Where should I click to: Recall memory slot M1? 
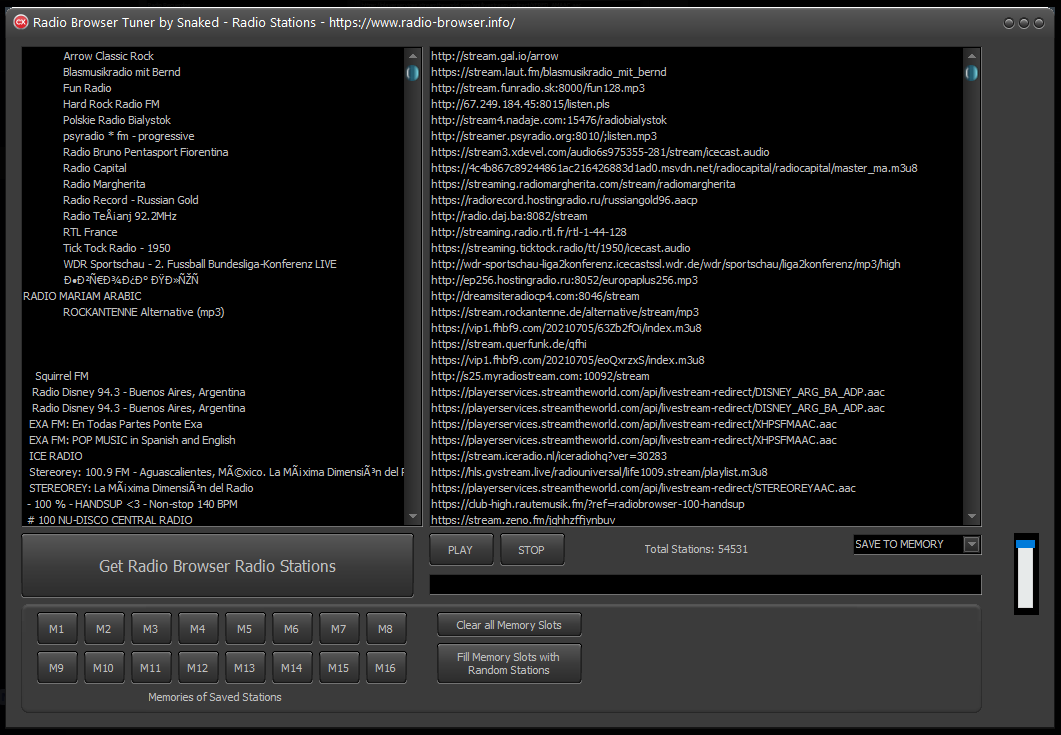pos(57,629)
